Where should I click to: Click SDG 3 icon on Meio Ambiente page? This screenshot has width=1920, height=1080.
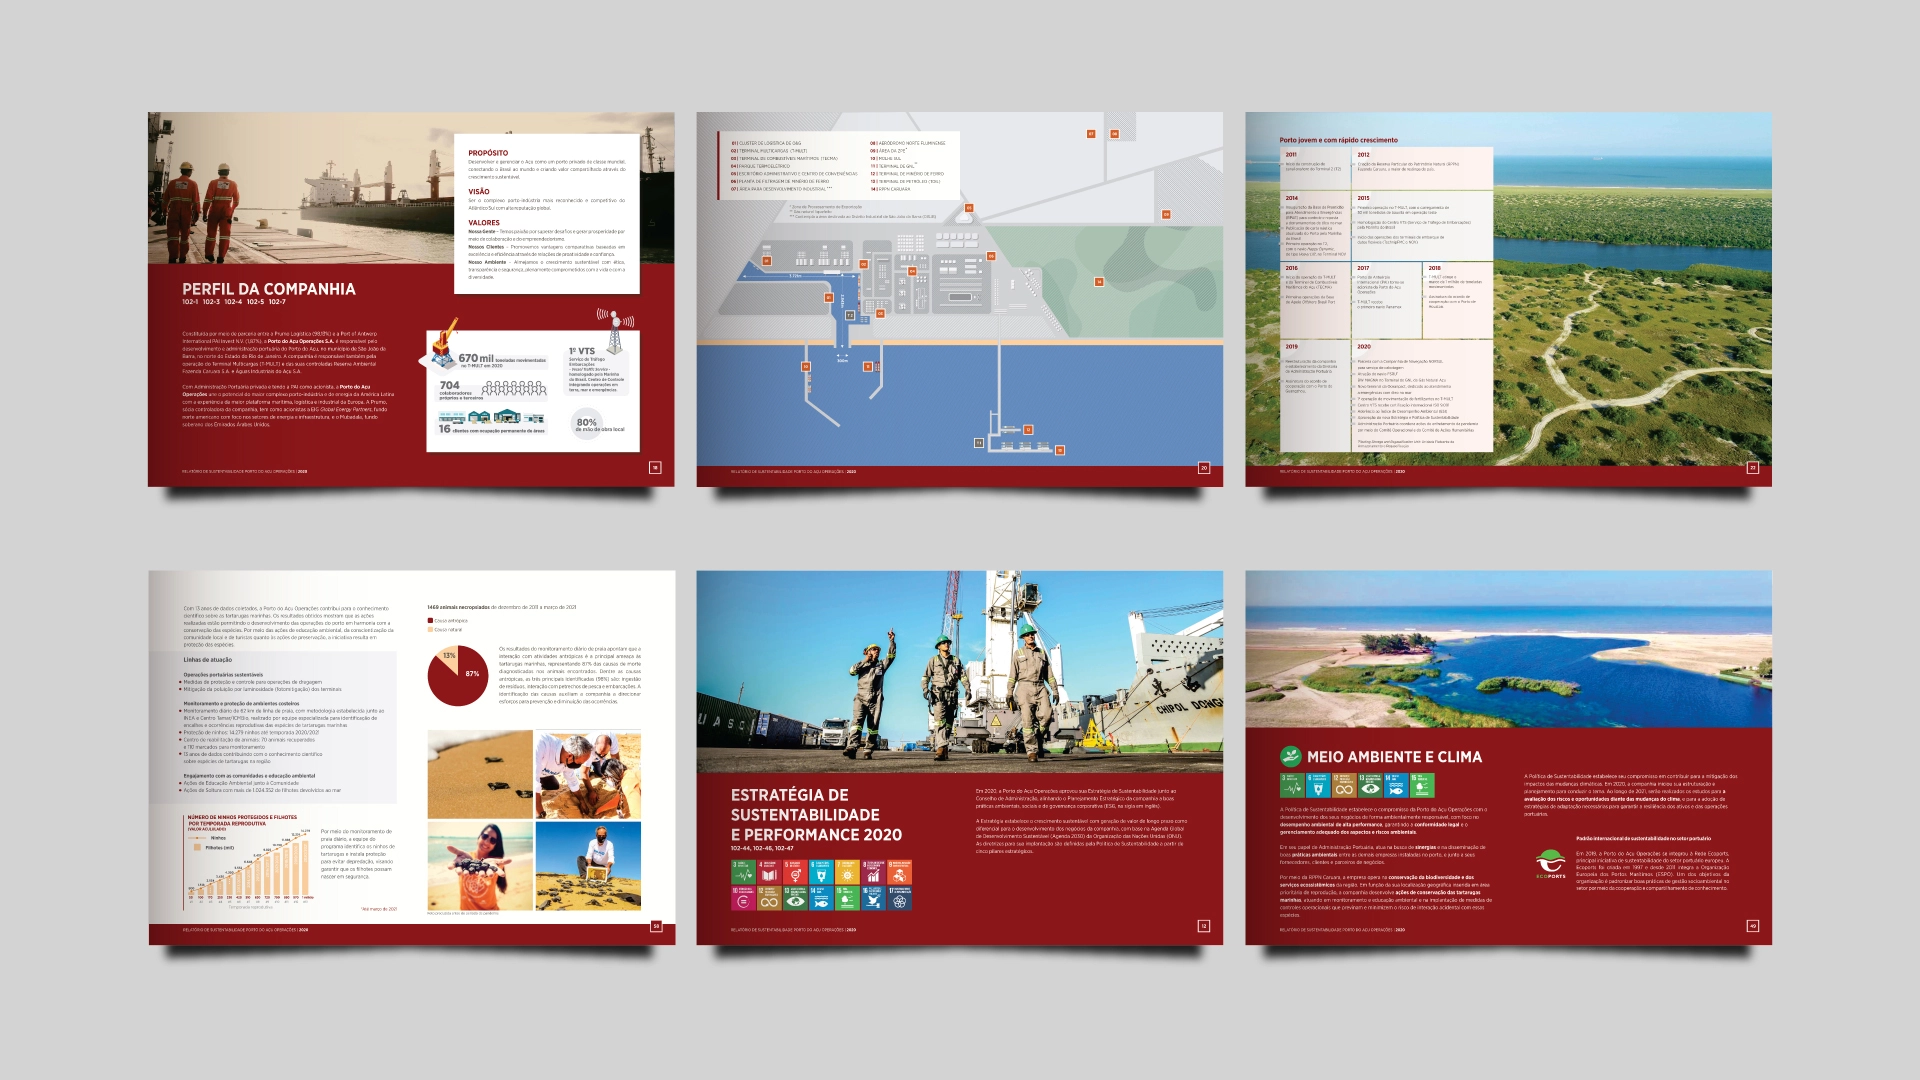pos(1292,785)
